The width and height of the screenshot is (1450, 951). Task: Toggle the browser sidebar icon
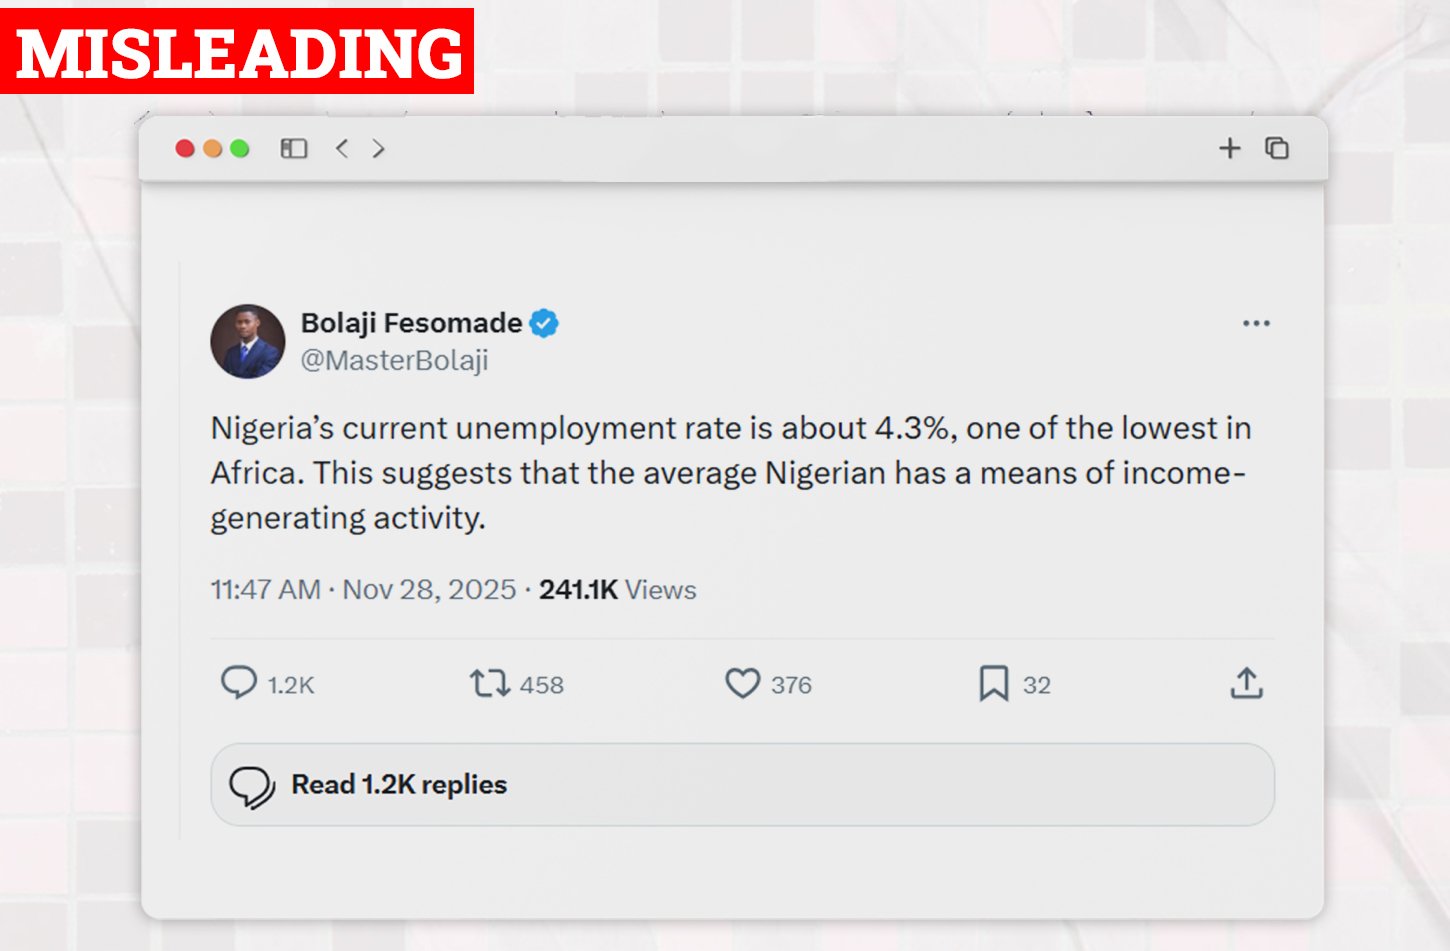point(293,149)
